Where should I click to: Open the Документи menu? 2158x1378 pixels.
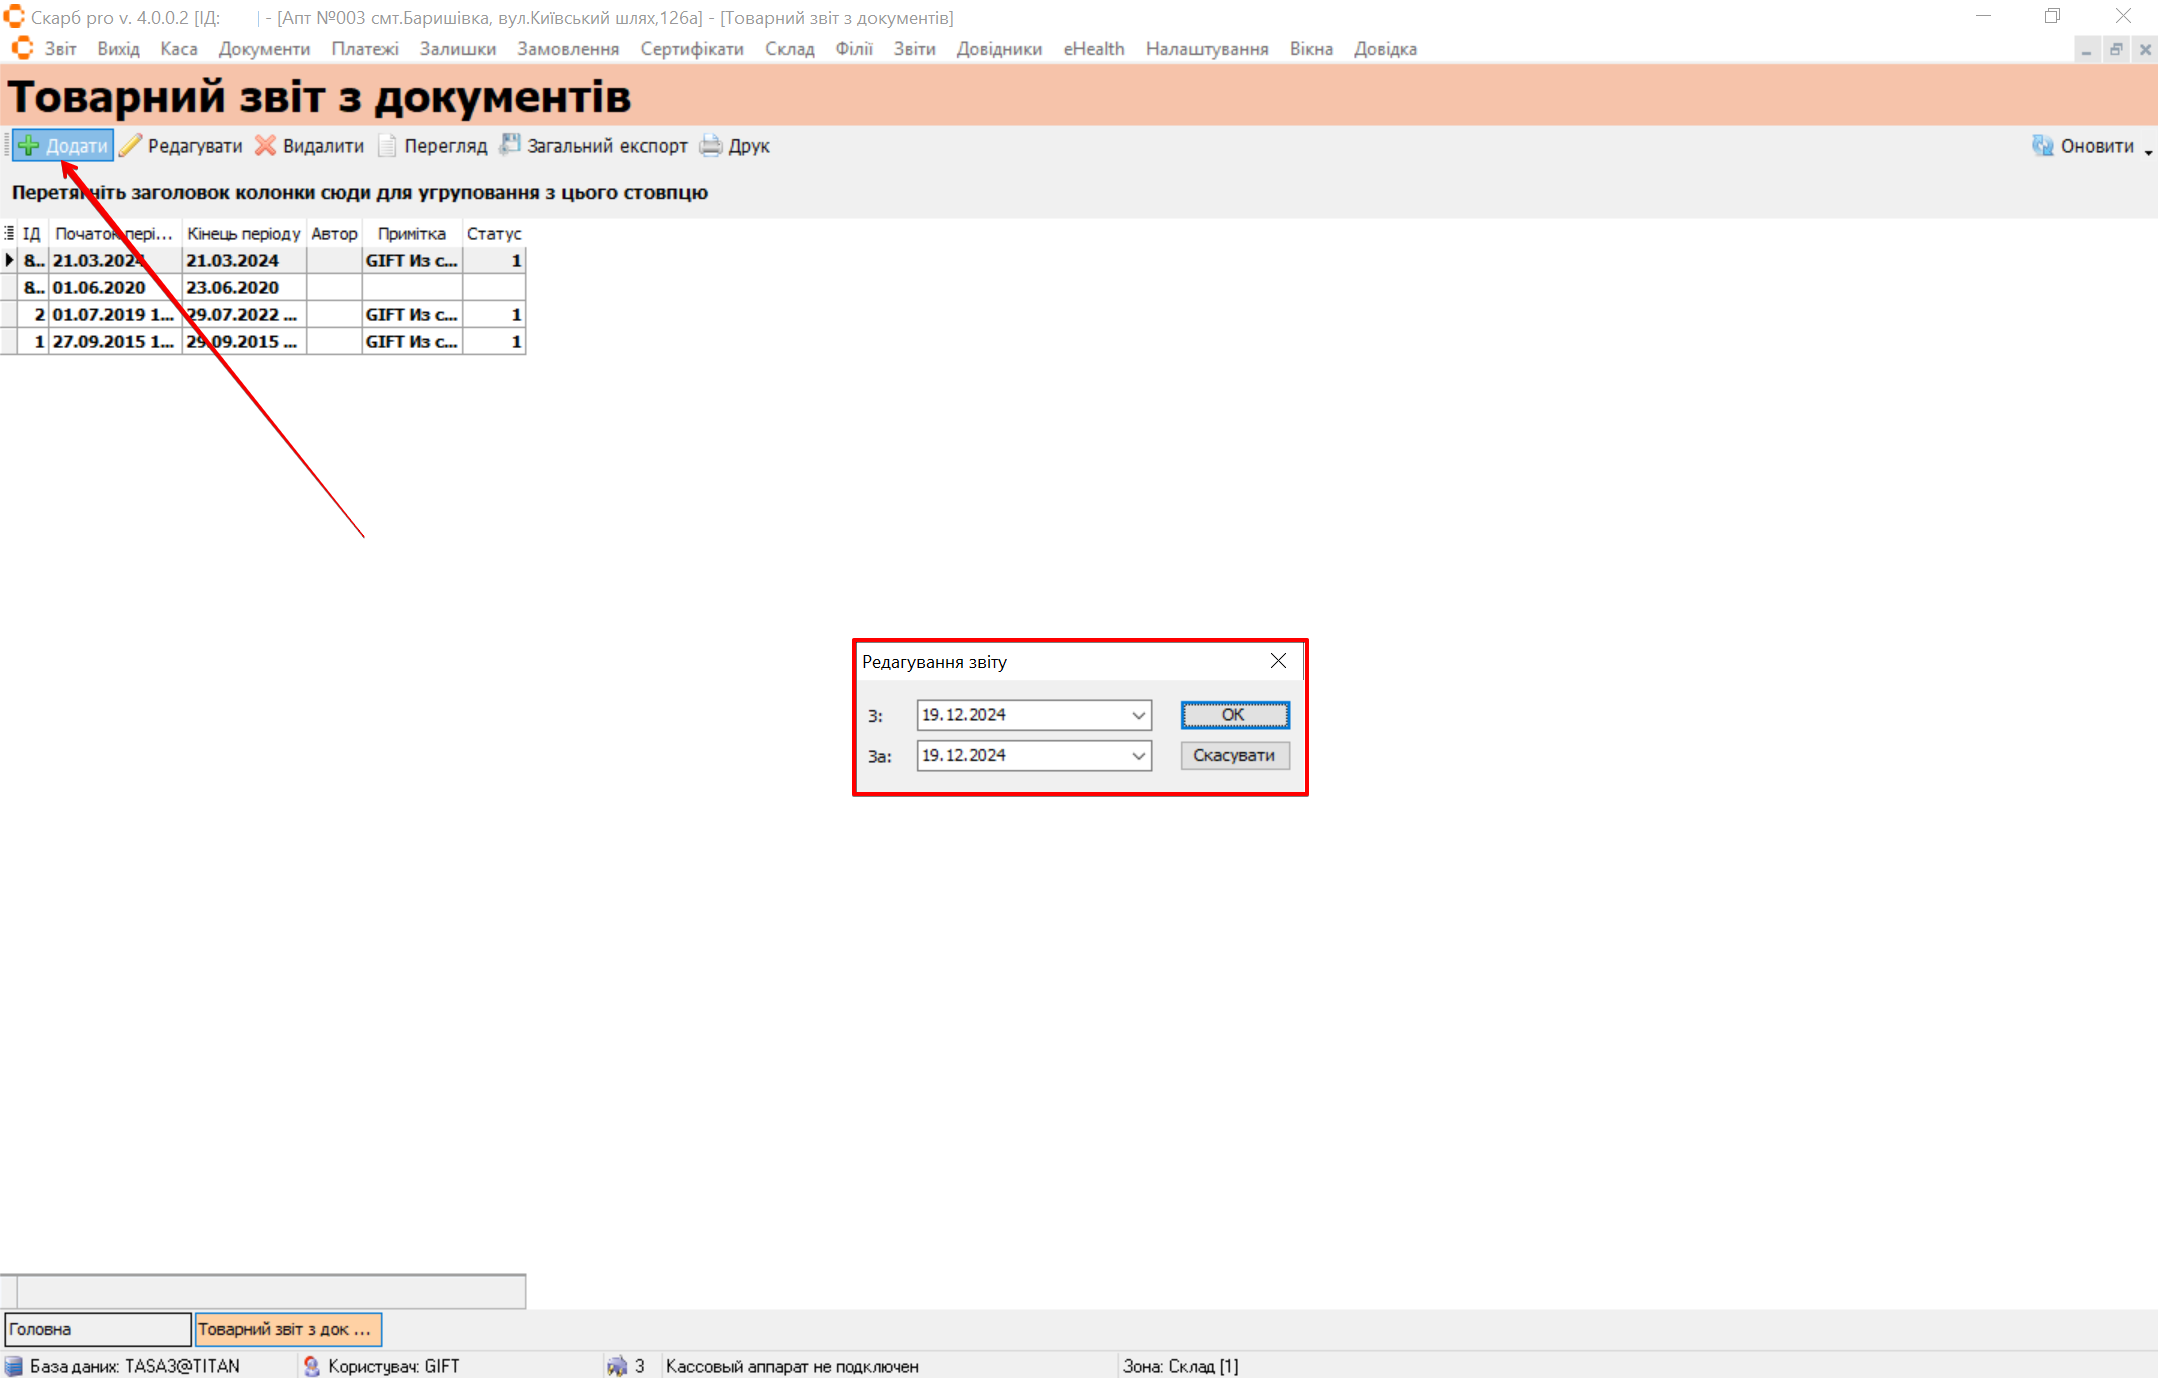264,49
